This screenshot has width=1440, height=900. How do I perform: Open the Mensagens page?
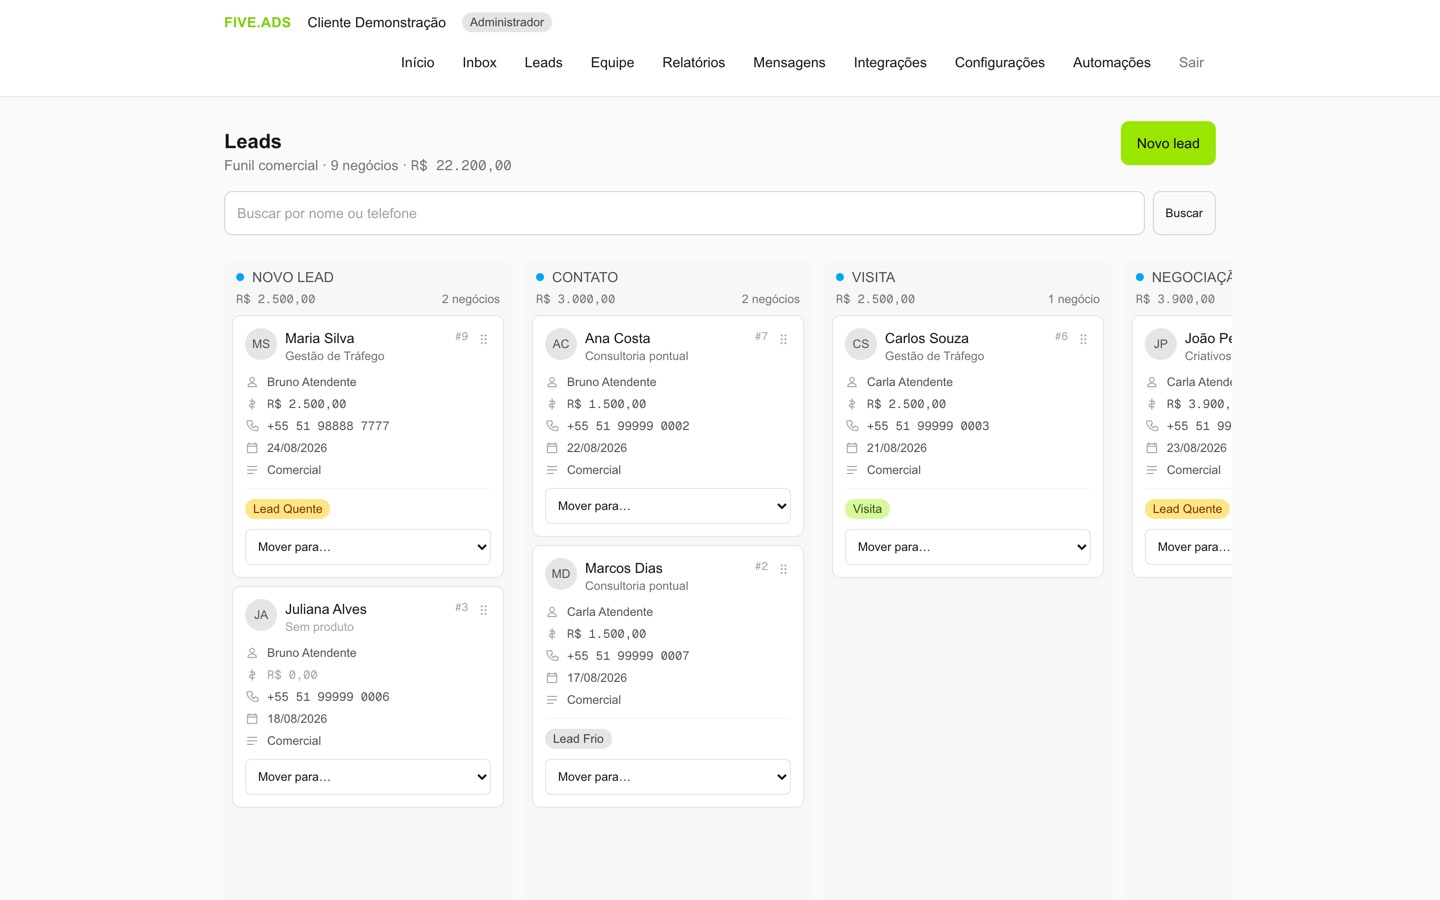coord(790,62)
